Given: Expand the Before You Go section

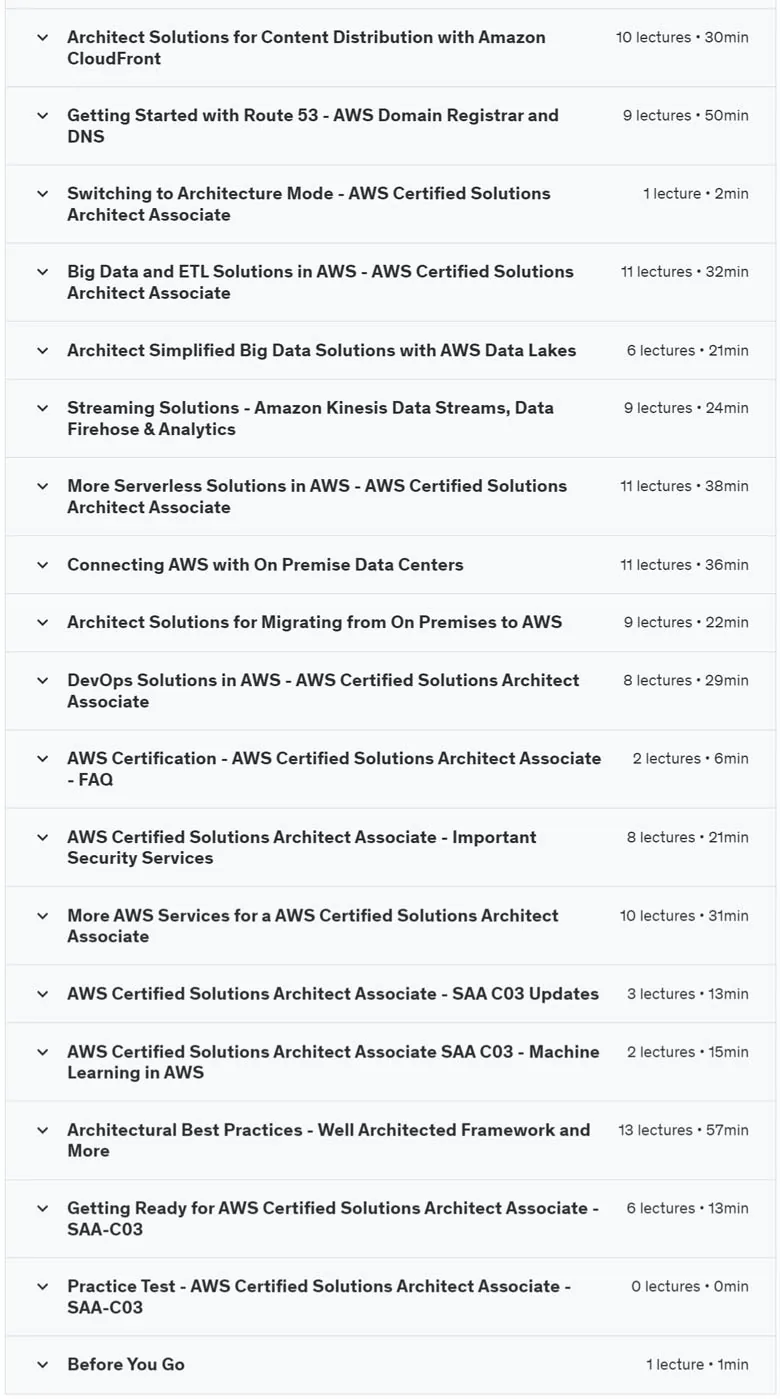Looking at the screenshot, I should coord(390,1365).
